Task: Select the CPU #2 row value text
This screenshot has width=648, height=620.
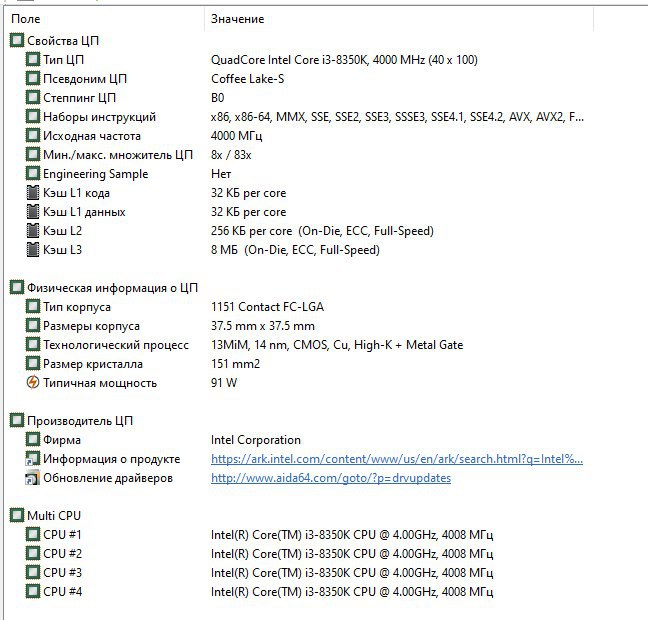Action: (352, 554)
